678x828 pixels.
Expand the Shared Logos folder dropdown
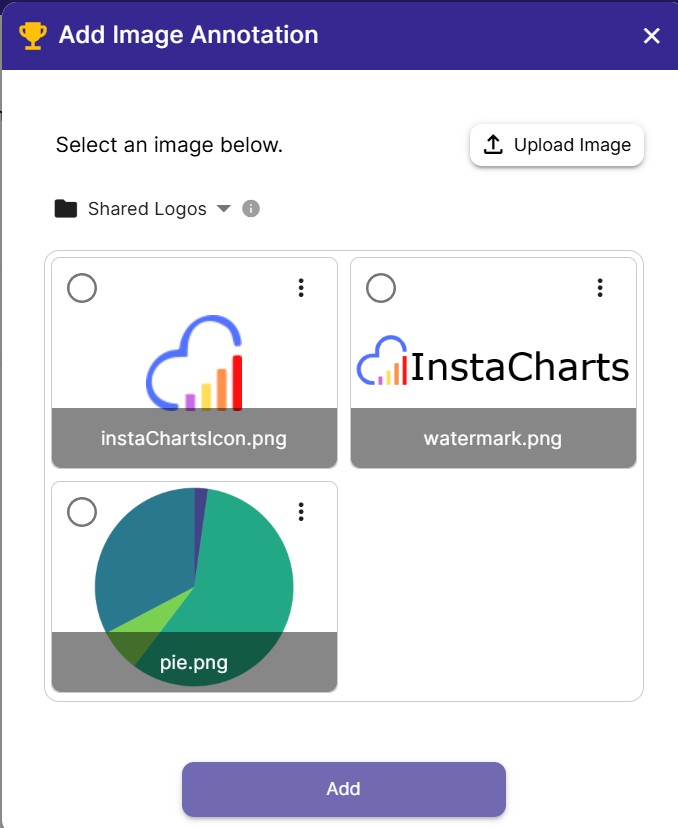(x=224, y=208)
